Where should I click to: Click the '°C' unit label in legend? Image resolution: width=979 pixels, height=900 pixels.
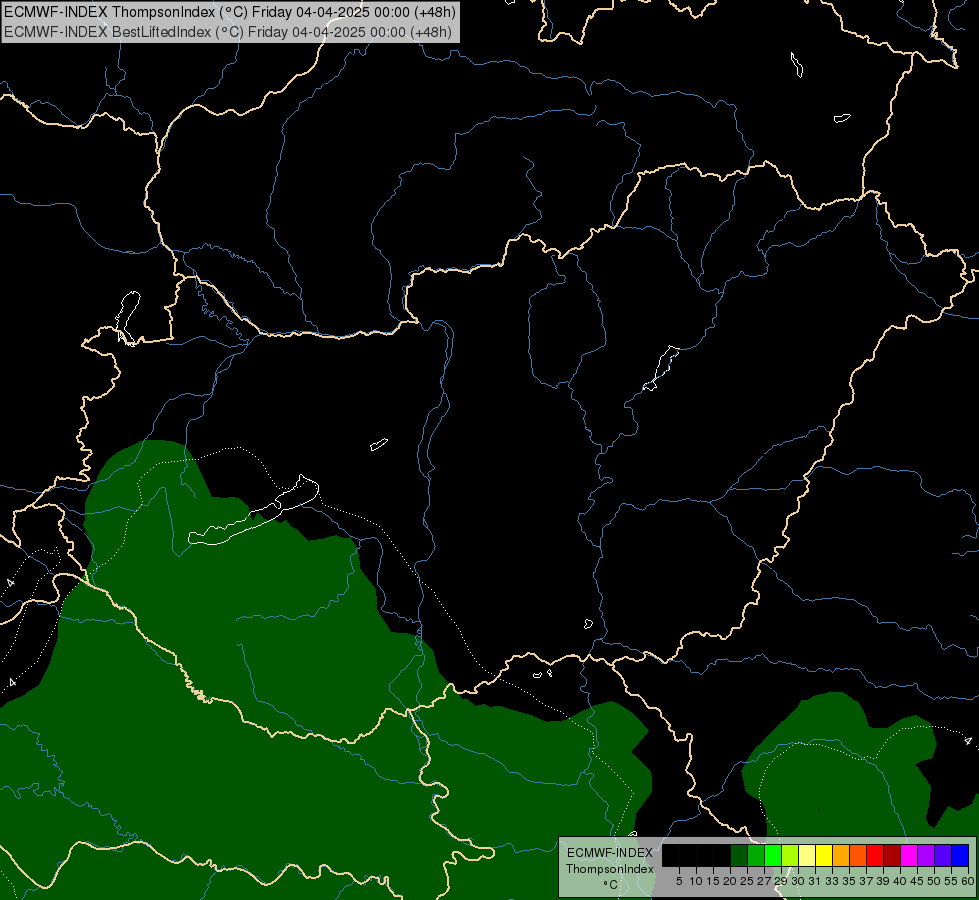point(610,884)
